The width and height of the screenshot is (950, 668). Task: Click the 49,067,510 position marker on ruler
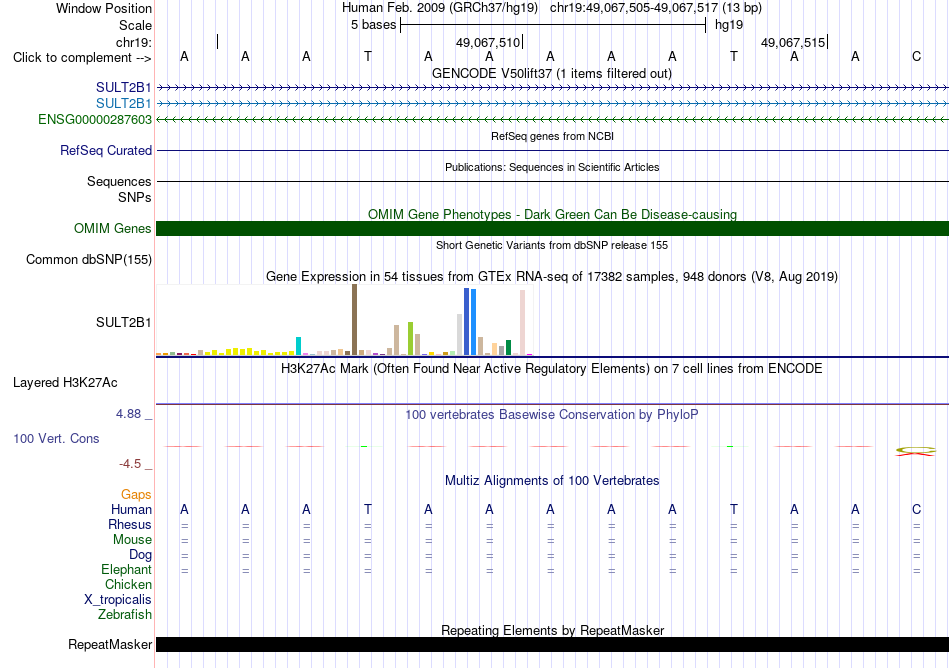tap(490, 42)
